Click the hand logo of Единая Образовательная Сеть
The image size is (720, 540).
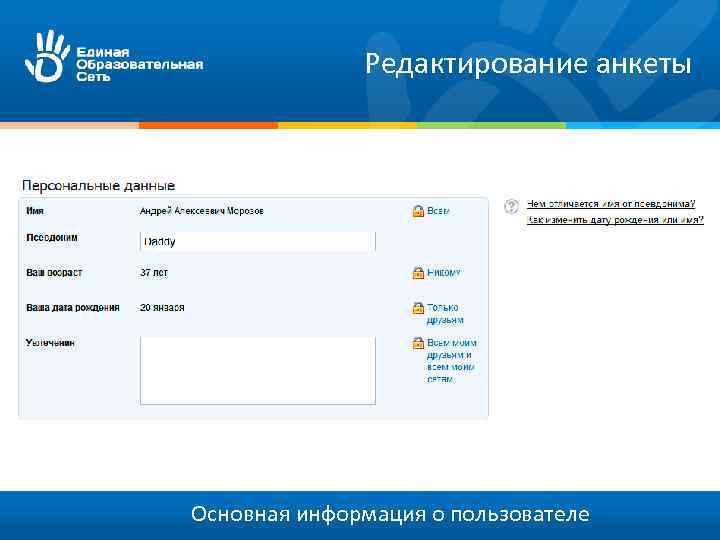pos(47,56)
